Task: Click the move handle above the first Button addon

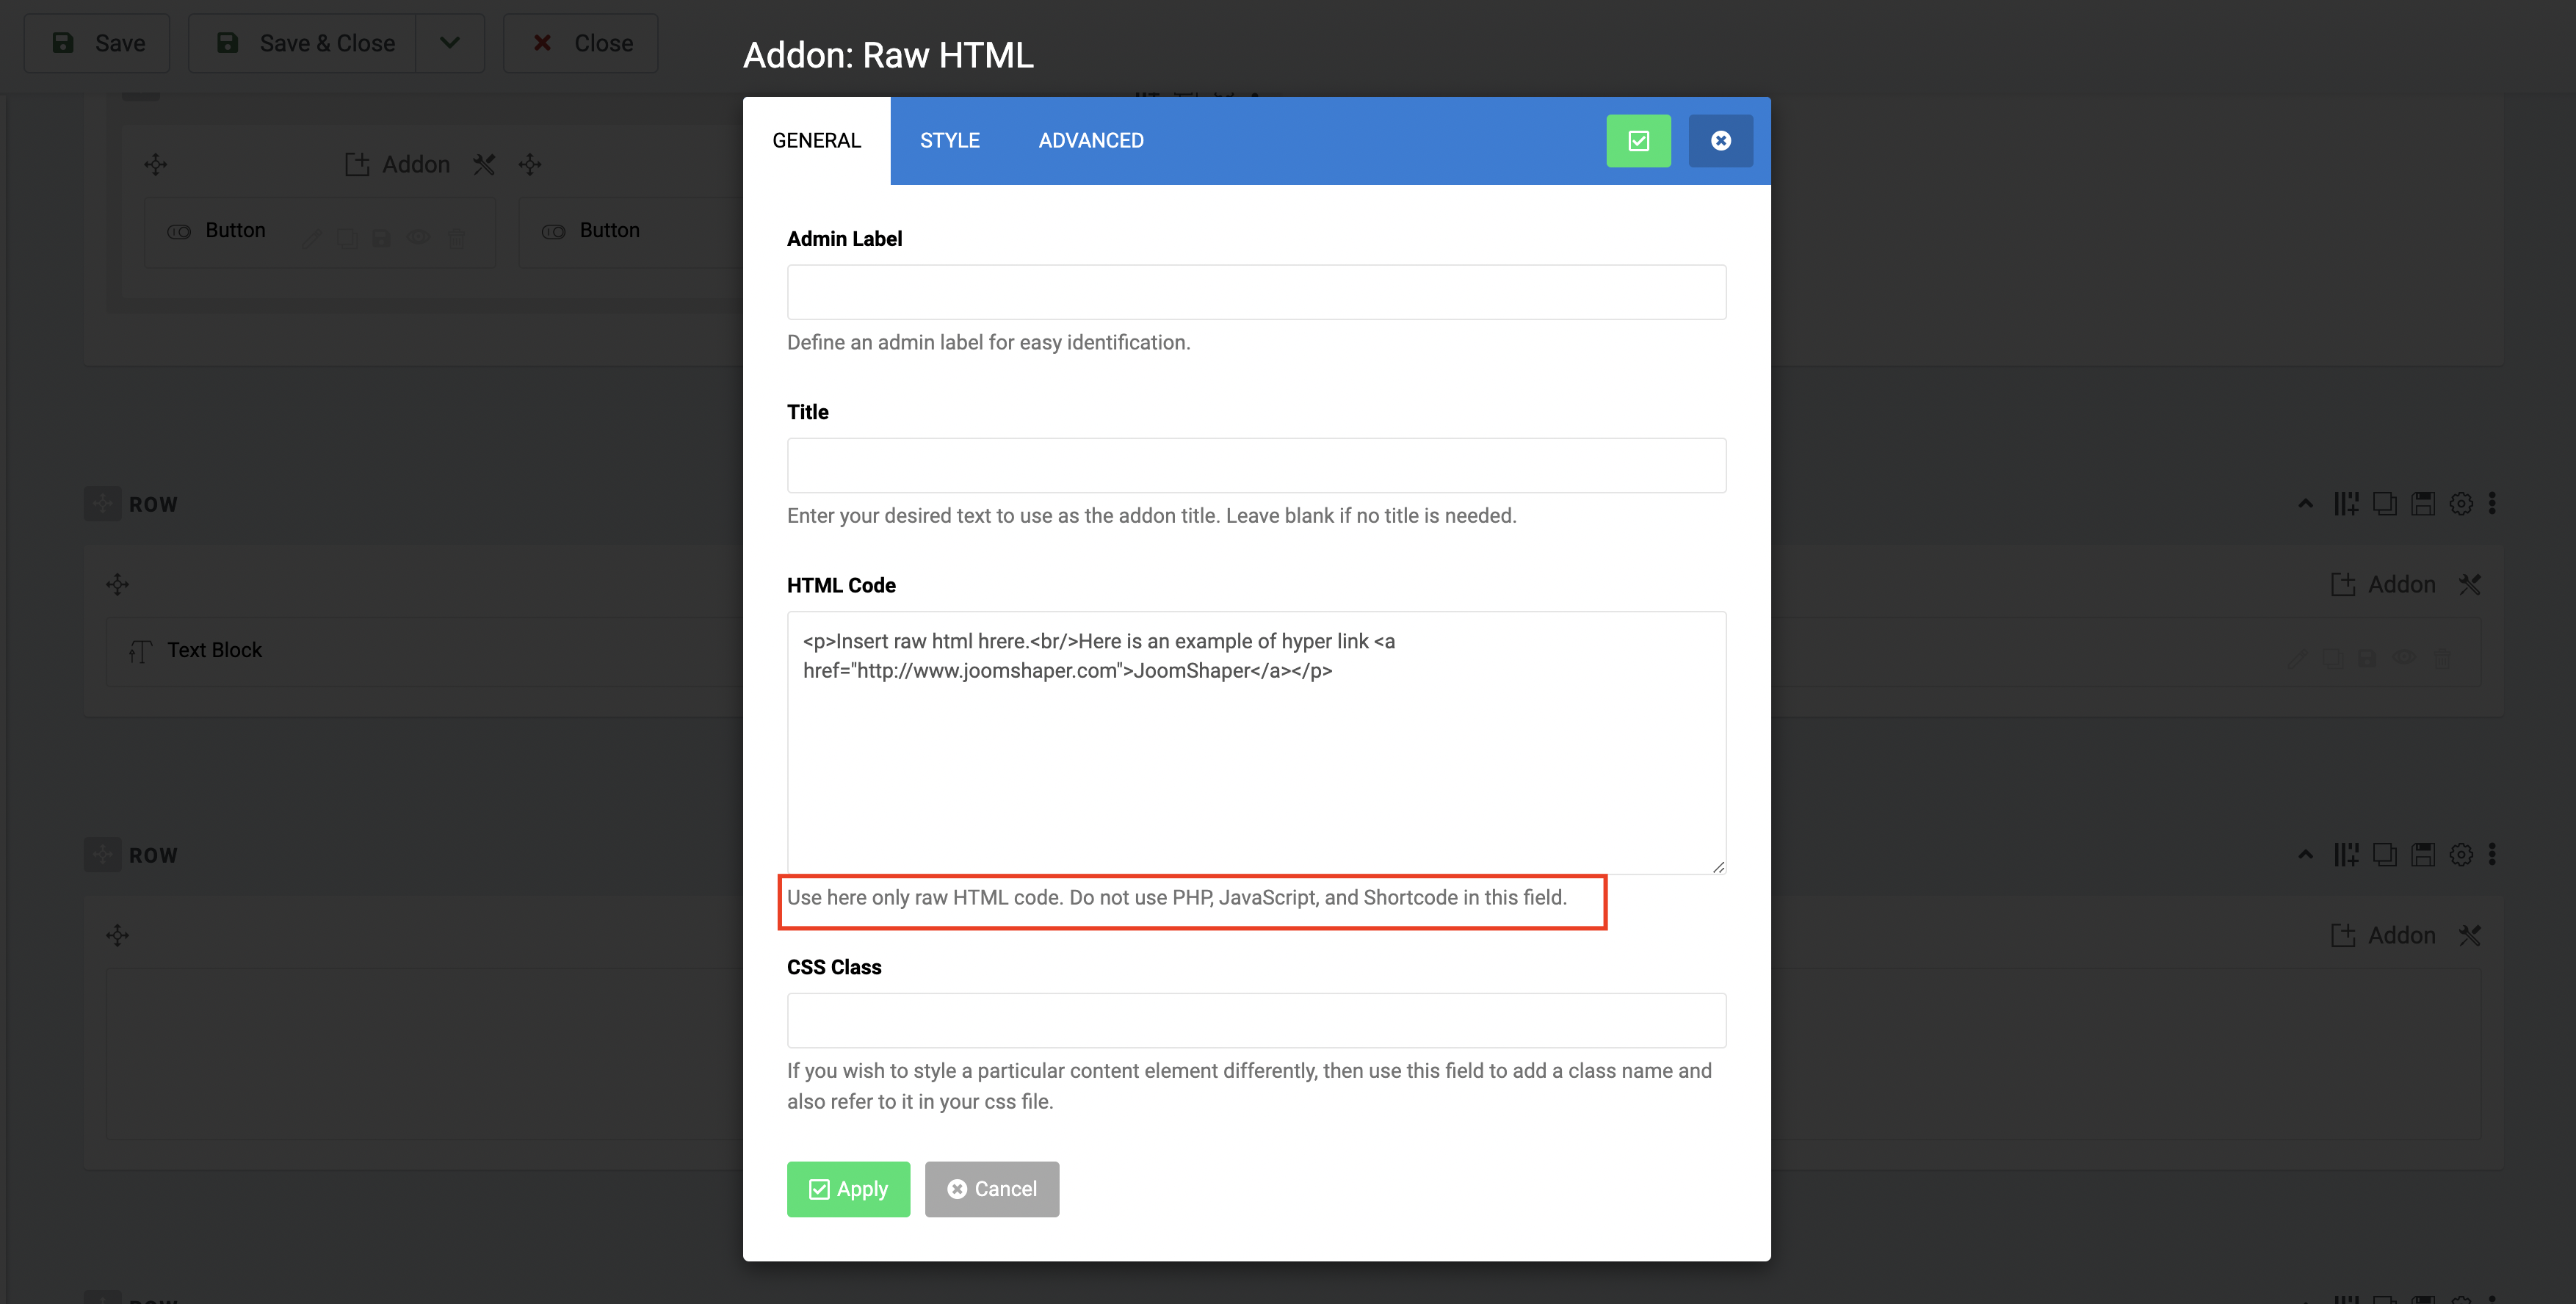Action: [x=155, y=164]
